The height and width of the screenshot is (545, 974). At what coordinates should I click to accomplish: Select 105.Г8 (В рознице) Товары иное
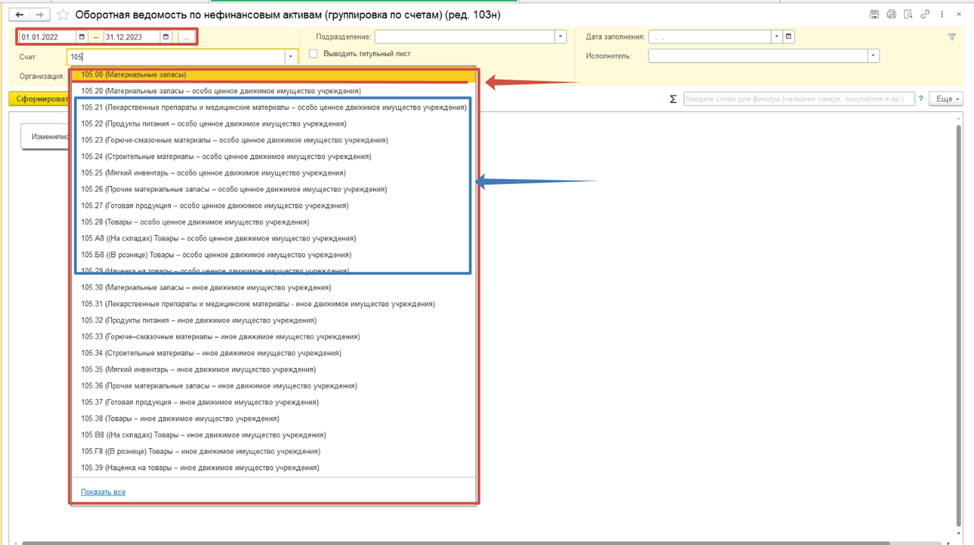(x=273, y=452)
